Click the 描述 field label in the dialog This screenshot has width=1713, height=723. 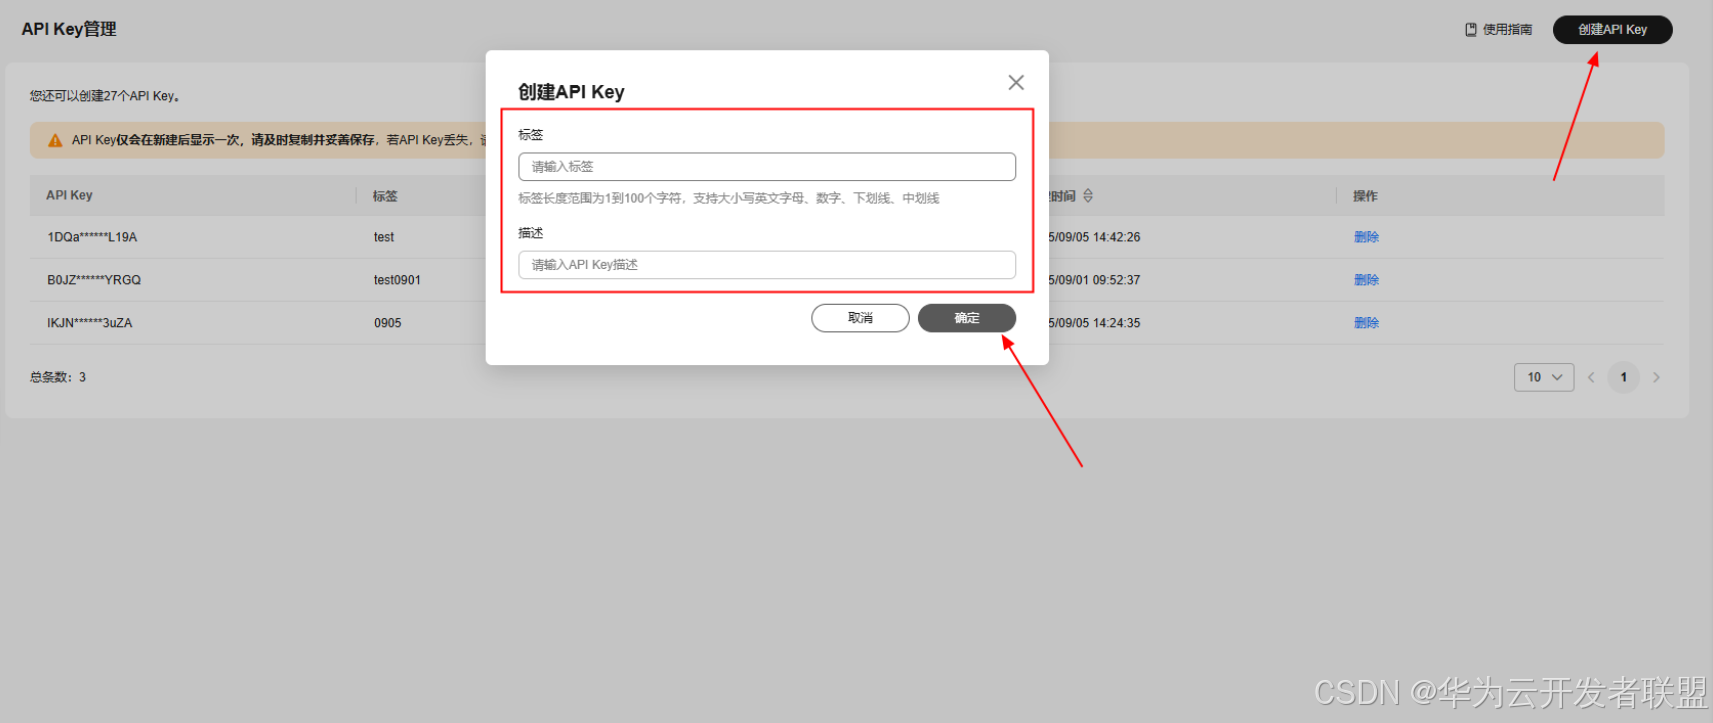(x=531, y=233)
